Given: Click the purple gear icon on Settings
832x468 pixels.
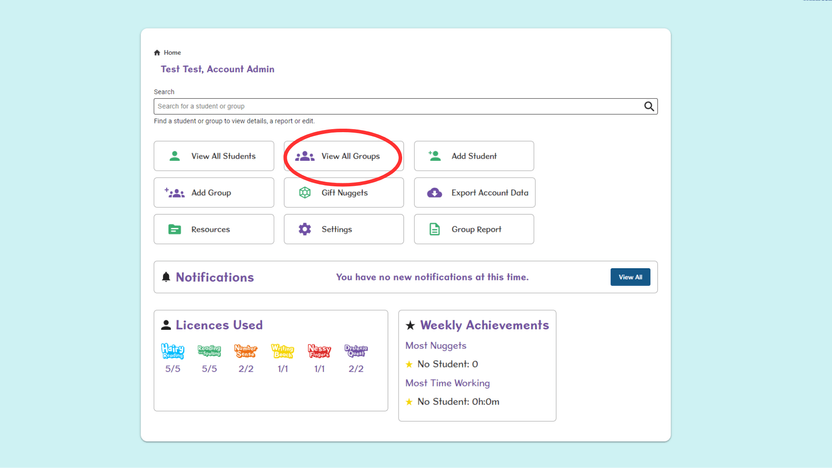Looking at the screenshot, I should (305, 229).
